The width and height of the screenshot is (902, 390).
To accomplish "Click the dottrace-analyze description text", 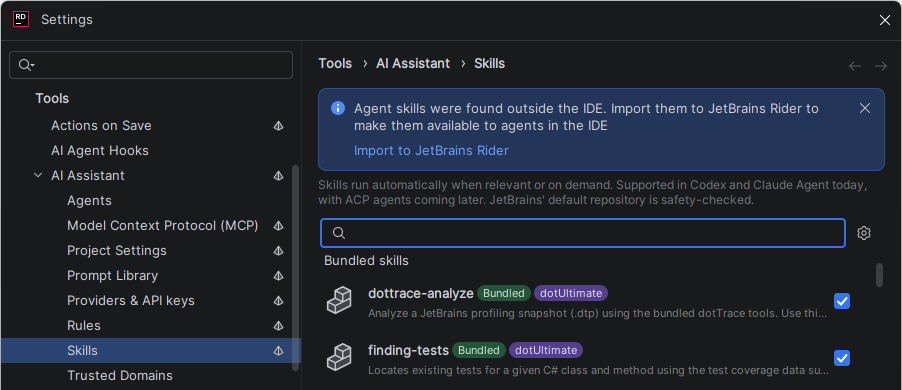I will [x=598, y=314].
